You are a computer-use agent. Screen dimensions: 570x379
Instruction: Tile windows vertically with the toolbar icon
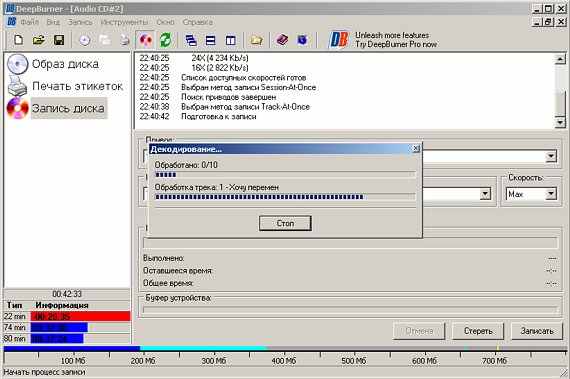(230, 40)
